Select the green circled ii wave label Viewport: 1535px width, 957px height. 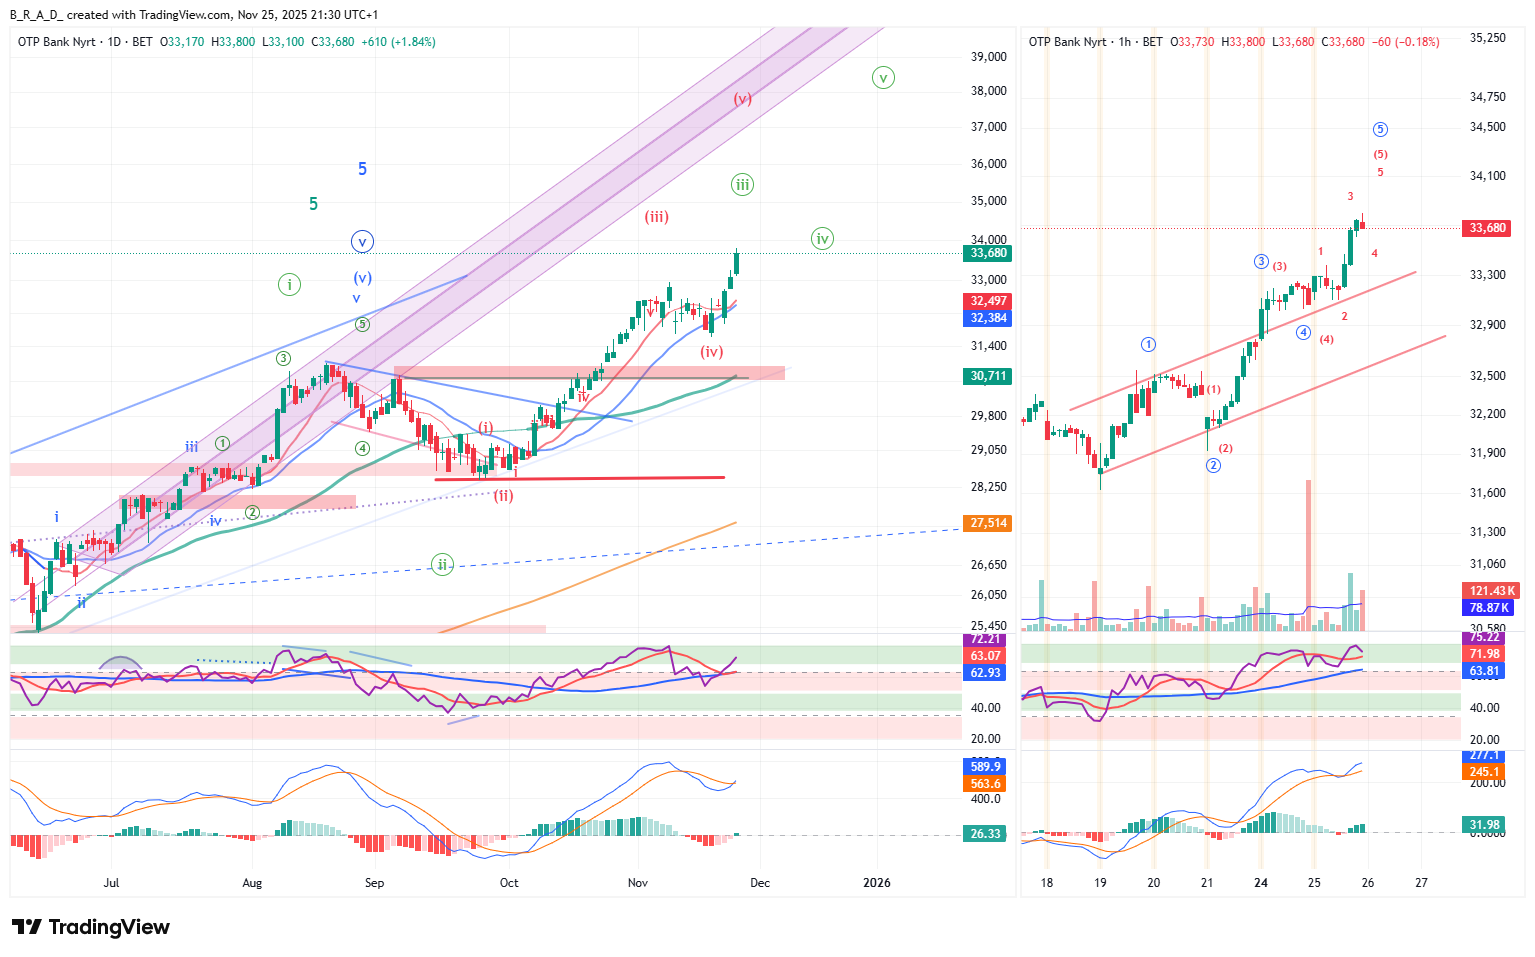[x=442, y=564]
